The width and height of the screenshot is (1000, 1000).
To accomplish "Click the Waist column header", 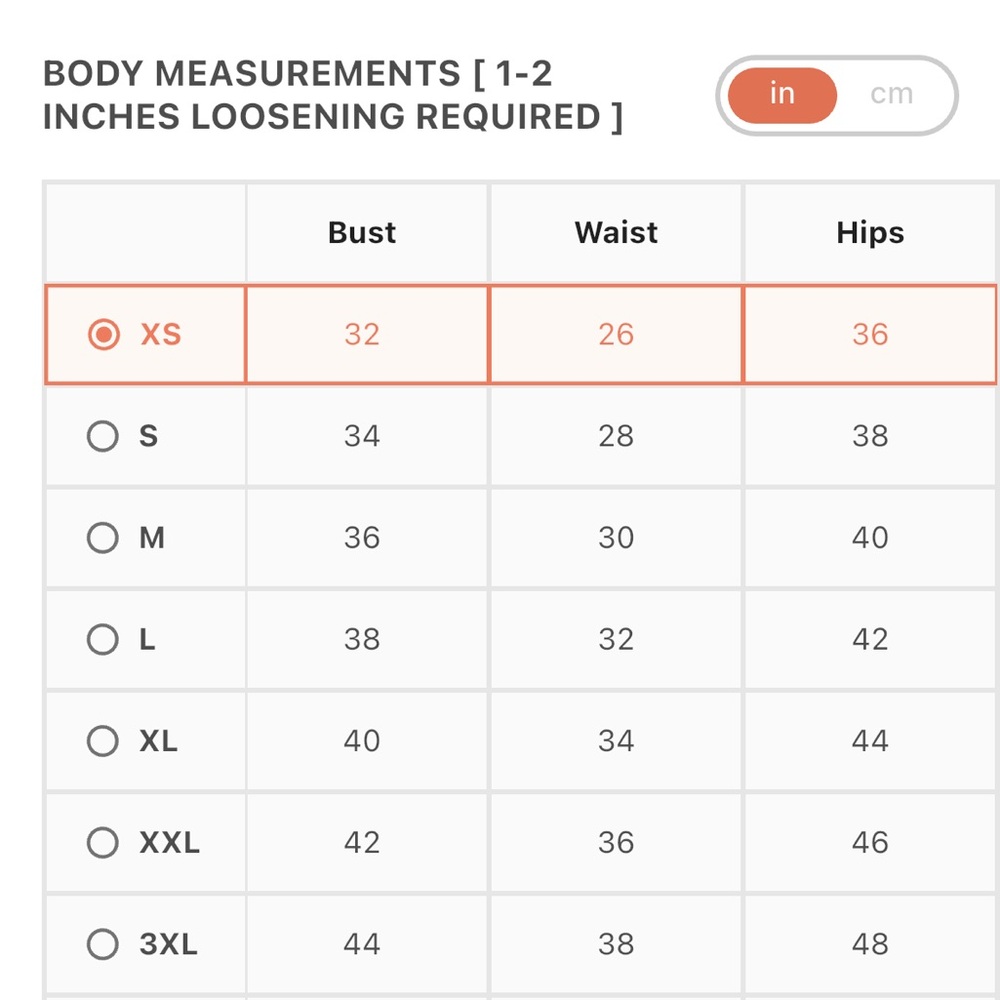I will tap(615, 232).
